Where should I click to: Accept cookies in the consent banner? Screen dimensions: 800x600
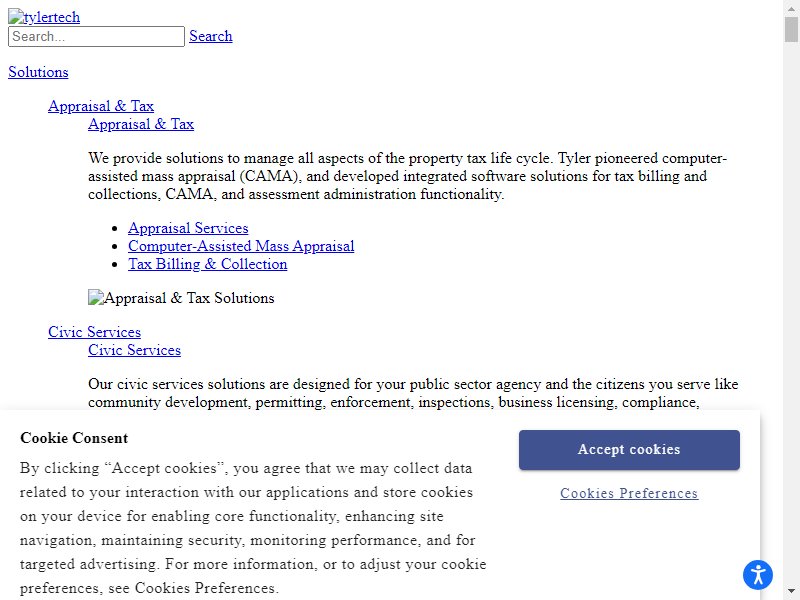[629, 449]
